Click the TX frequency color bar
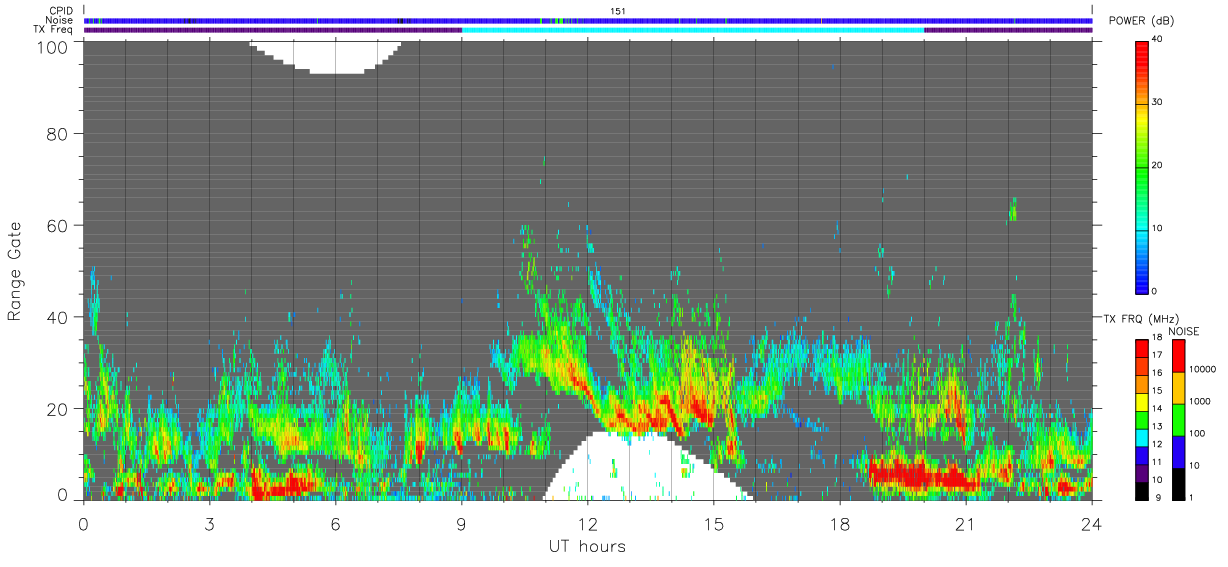Screen dimensions: 1228x567 (x=1141, y=418)
